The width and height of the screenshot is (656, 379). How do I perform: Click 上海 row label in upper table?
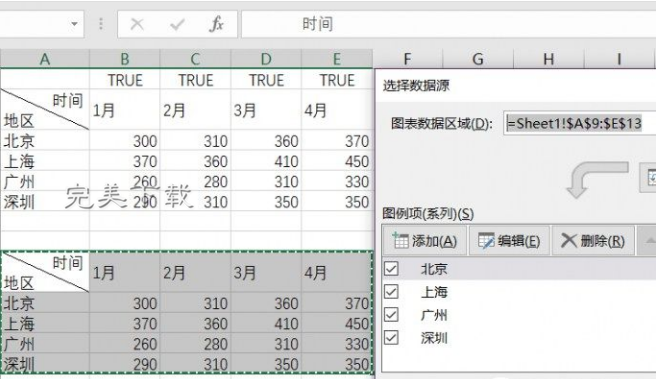coord(45,161)
